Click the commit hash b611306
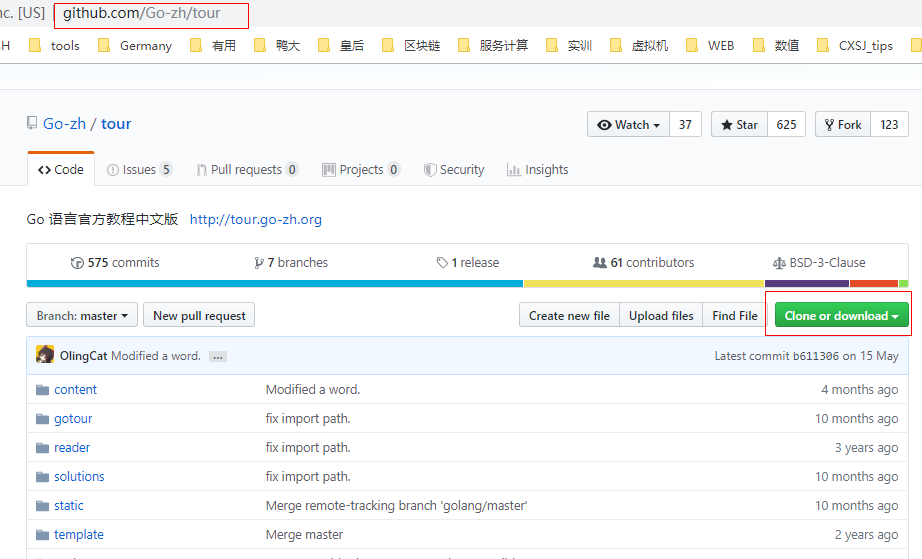Screen dimensions: 922x559 [816, 356]
